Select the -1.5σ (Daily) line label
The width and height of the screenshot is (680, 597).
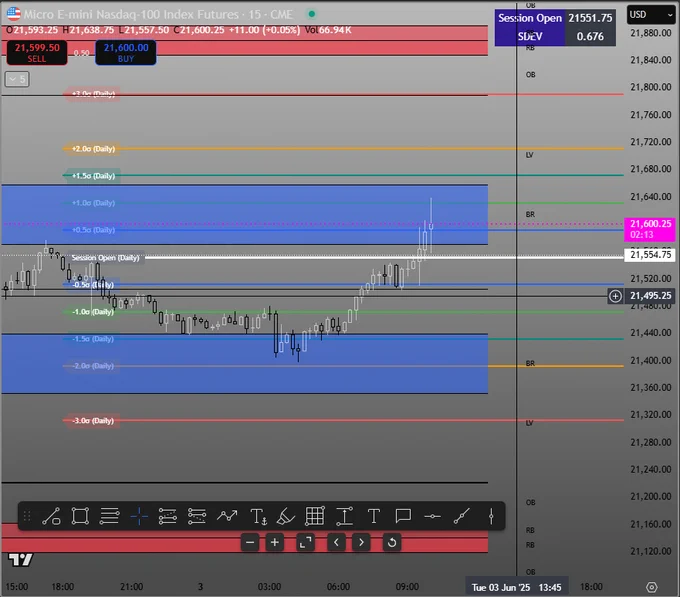(92, 339)
